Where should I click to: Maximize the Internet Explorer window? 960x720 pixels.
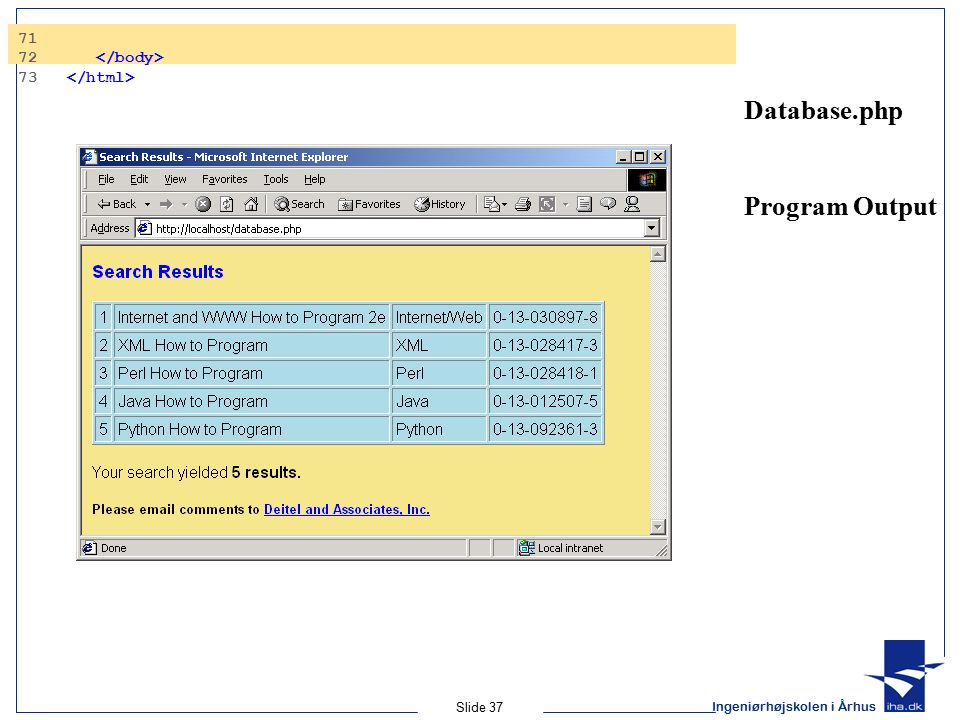coord(639,157)
